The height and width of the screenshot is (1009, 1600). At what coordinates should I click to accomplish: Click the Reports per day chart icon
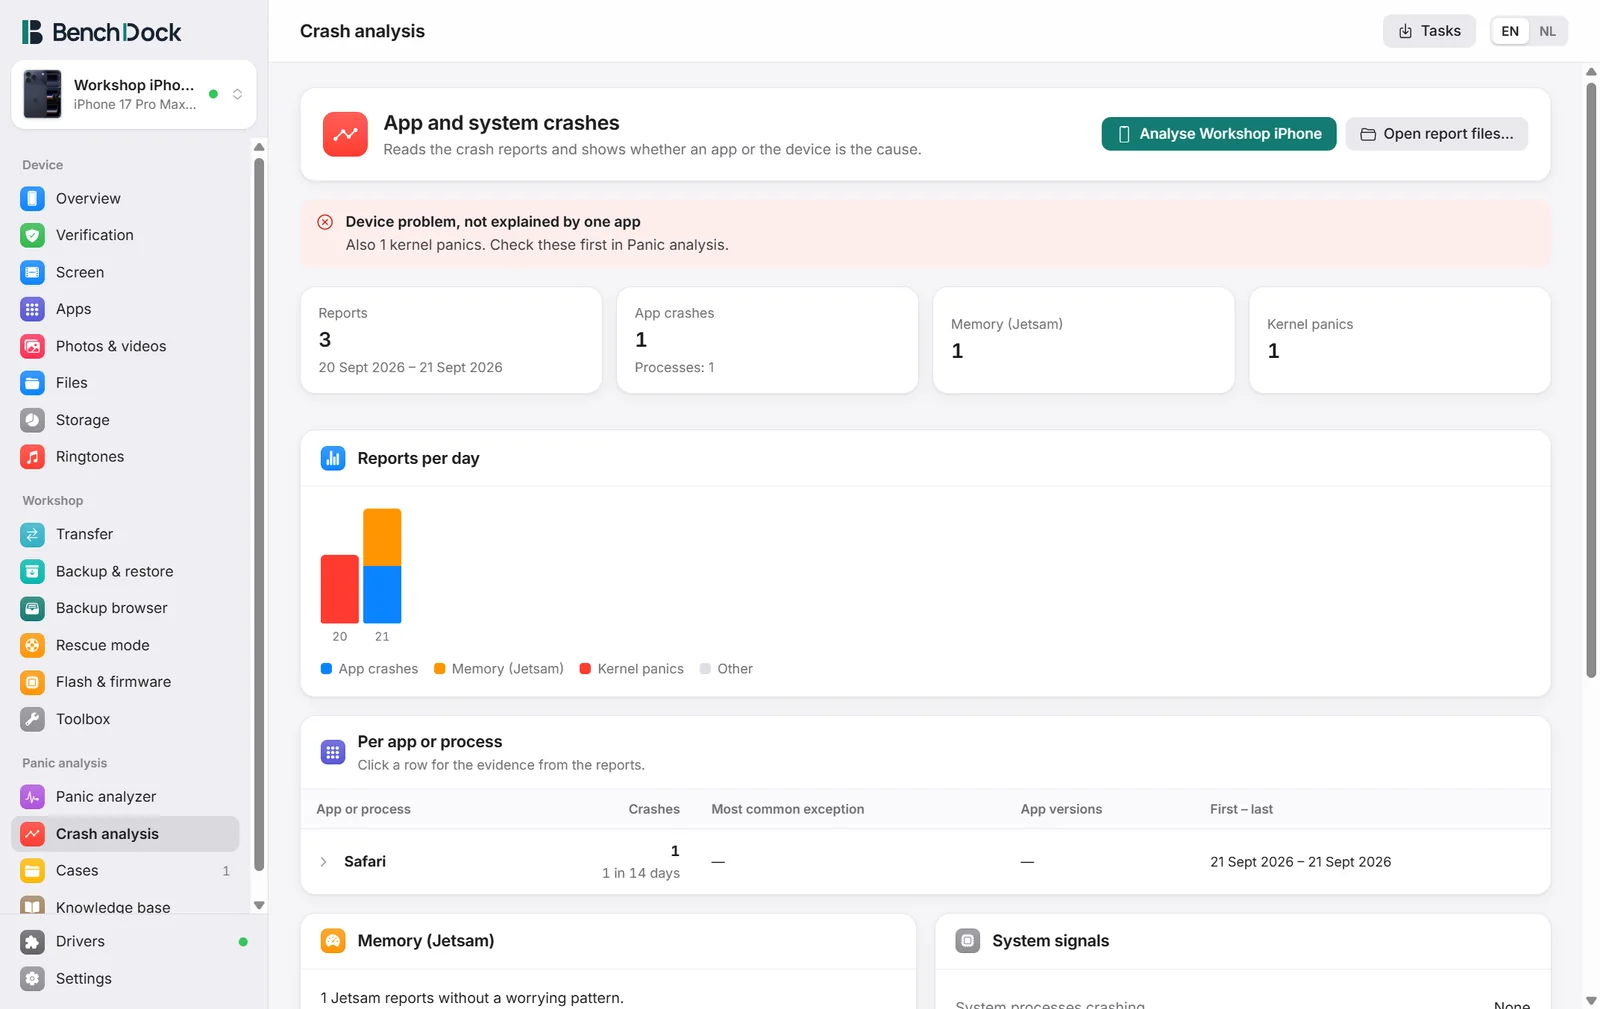[x=333, y=458]
